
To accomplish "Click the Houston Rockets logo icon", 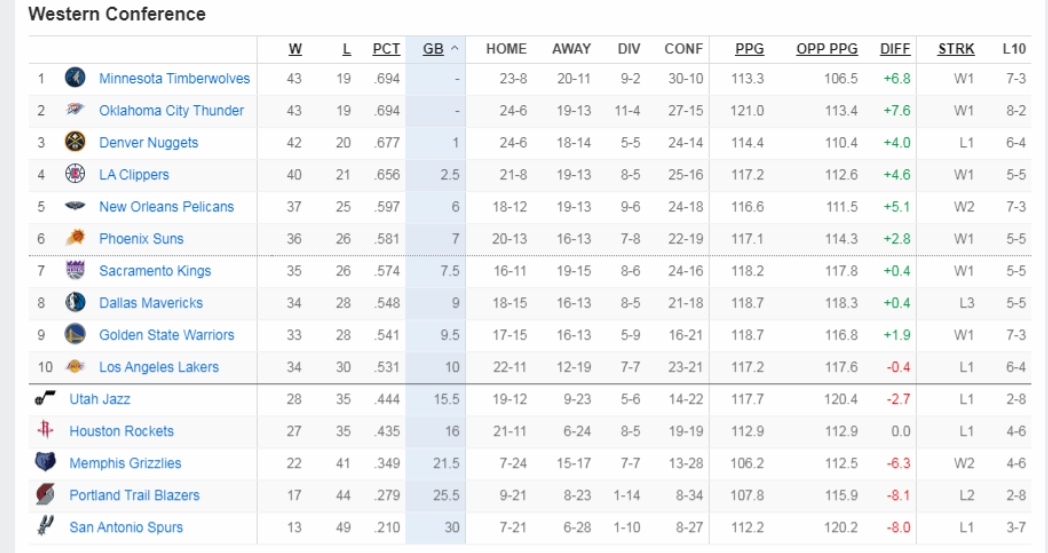I will pos(45,431).
